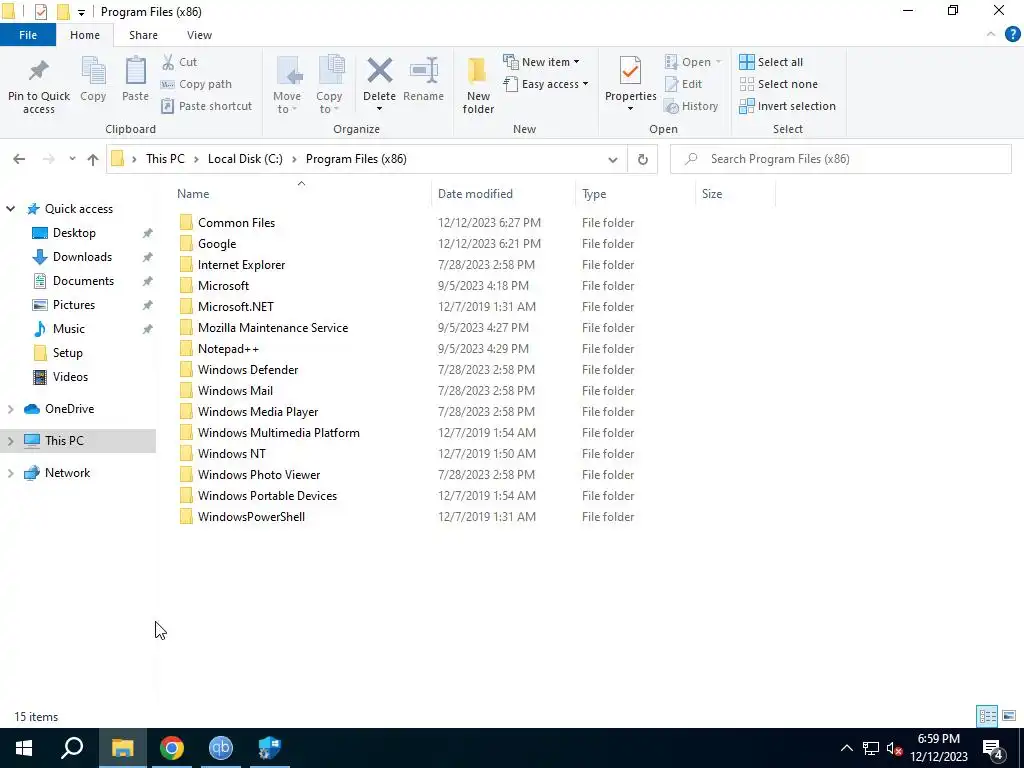Switch to the View ribbon tab
Image resolution: width=1024 pixels, height=768 pixels.
click(199, 35)
